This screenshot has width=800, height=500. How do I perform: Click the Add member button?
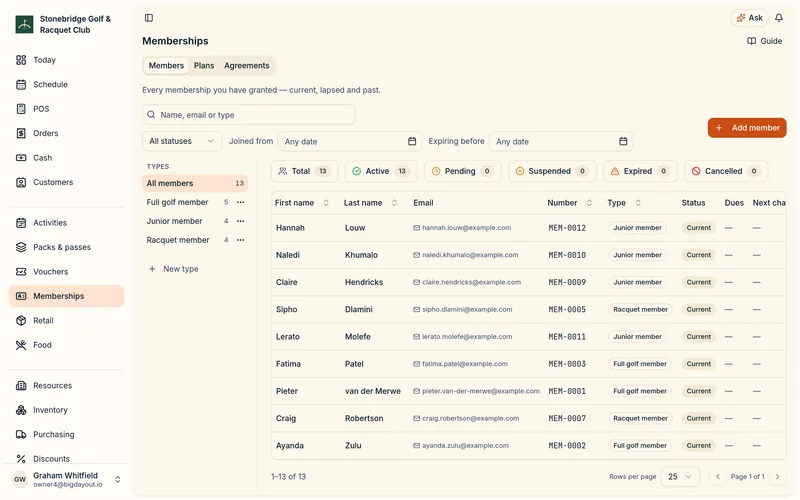click(x=747, y=128)
